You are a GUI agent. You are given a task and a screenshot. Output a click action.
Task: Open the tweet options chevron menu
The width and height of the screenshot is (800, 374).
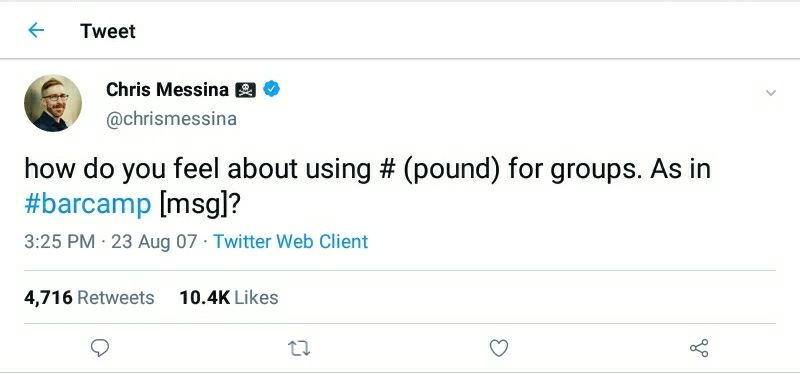pyautogui.click(x=771, y=93)
